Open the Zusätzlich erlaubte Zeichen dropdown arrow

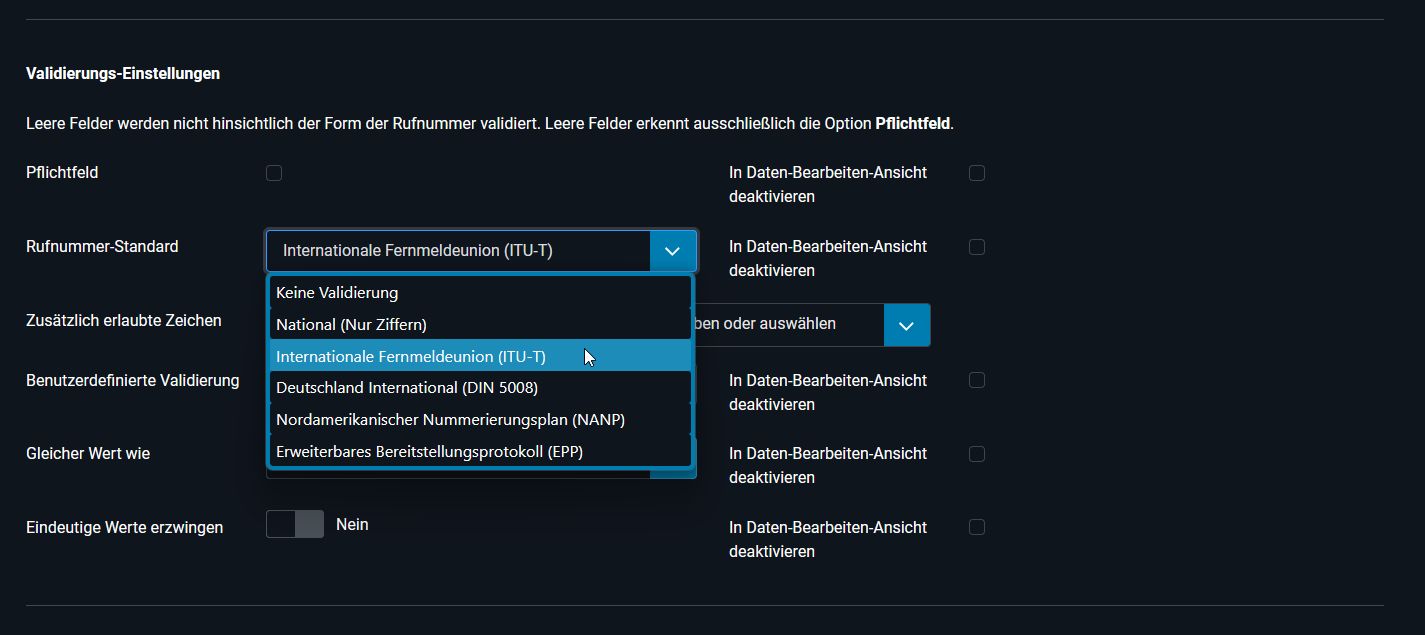[907, 325]
